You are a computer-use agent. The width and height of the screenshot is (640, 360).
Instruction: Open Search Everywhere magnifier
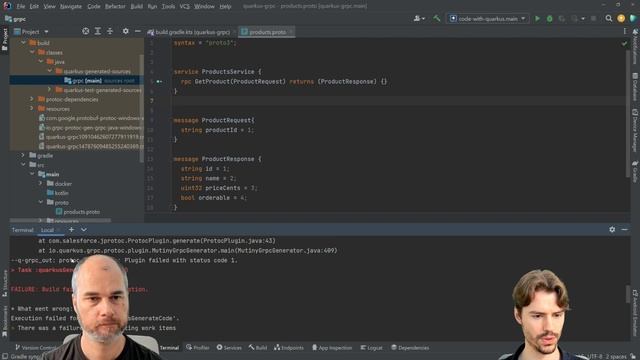pyautogui.click(x=609, y=18)
